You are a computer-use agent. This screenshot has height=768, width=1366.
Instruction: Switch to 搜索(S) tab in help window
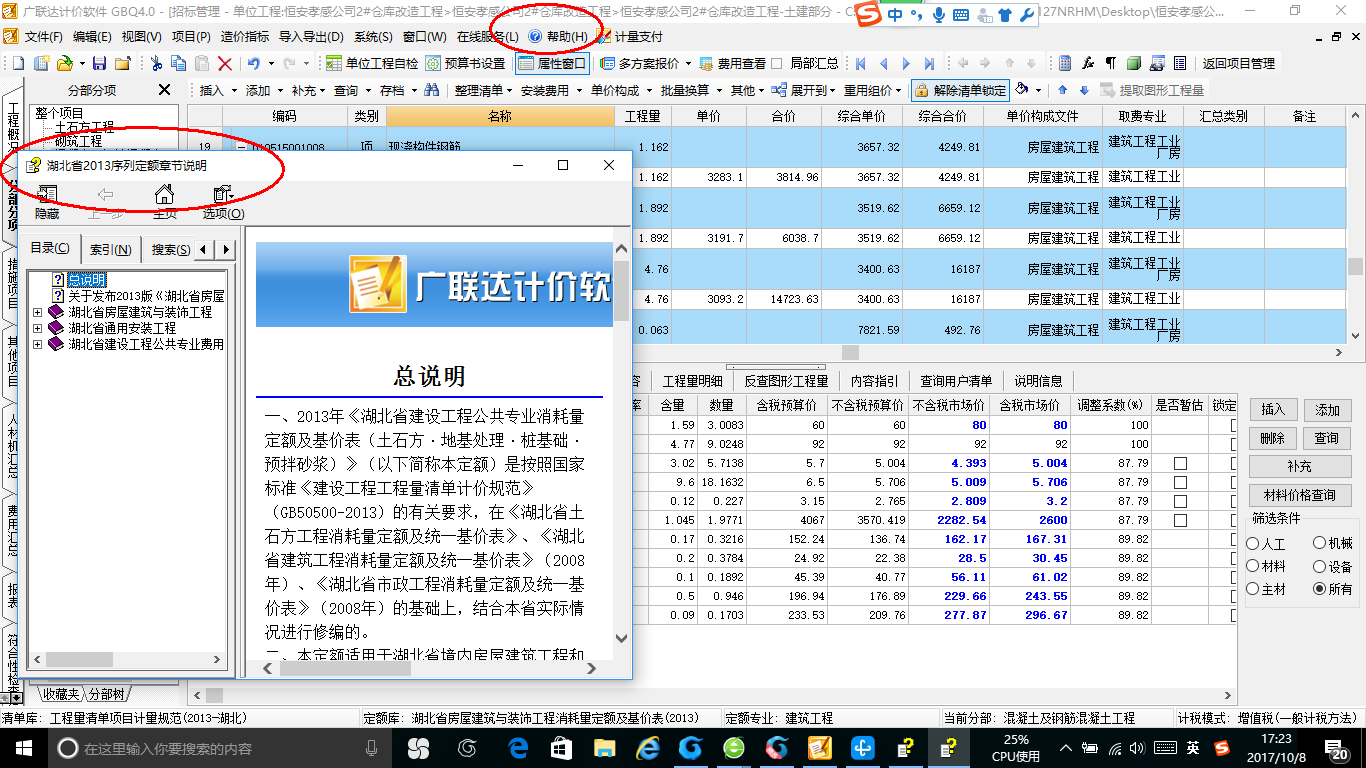(x=169, y=249)
